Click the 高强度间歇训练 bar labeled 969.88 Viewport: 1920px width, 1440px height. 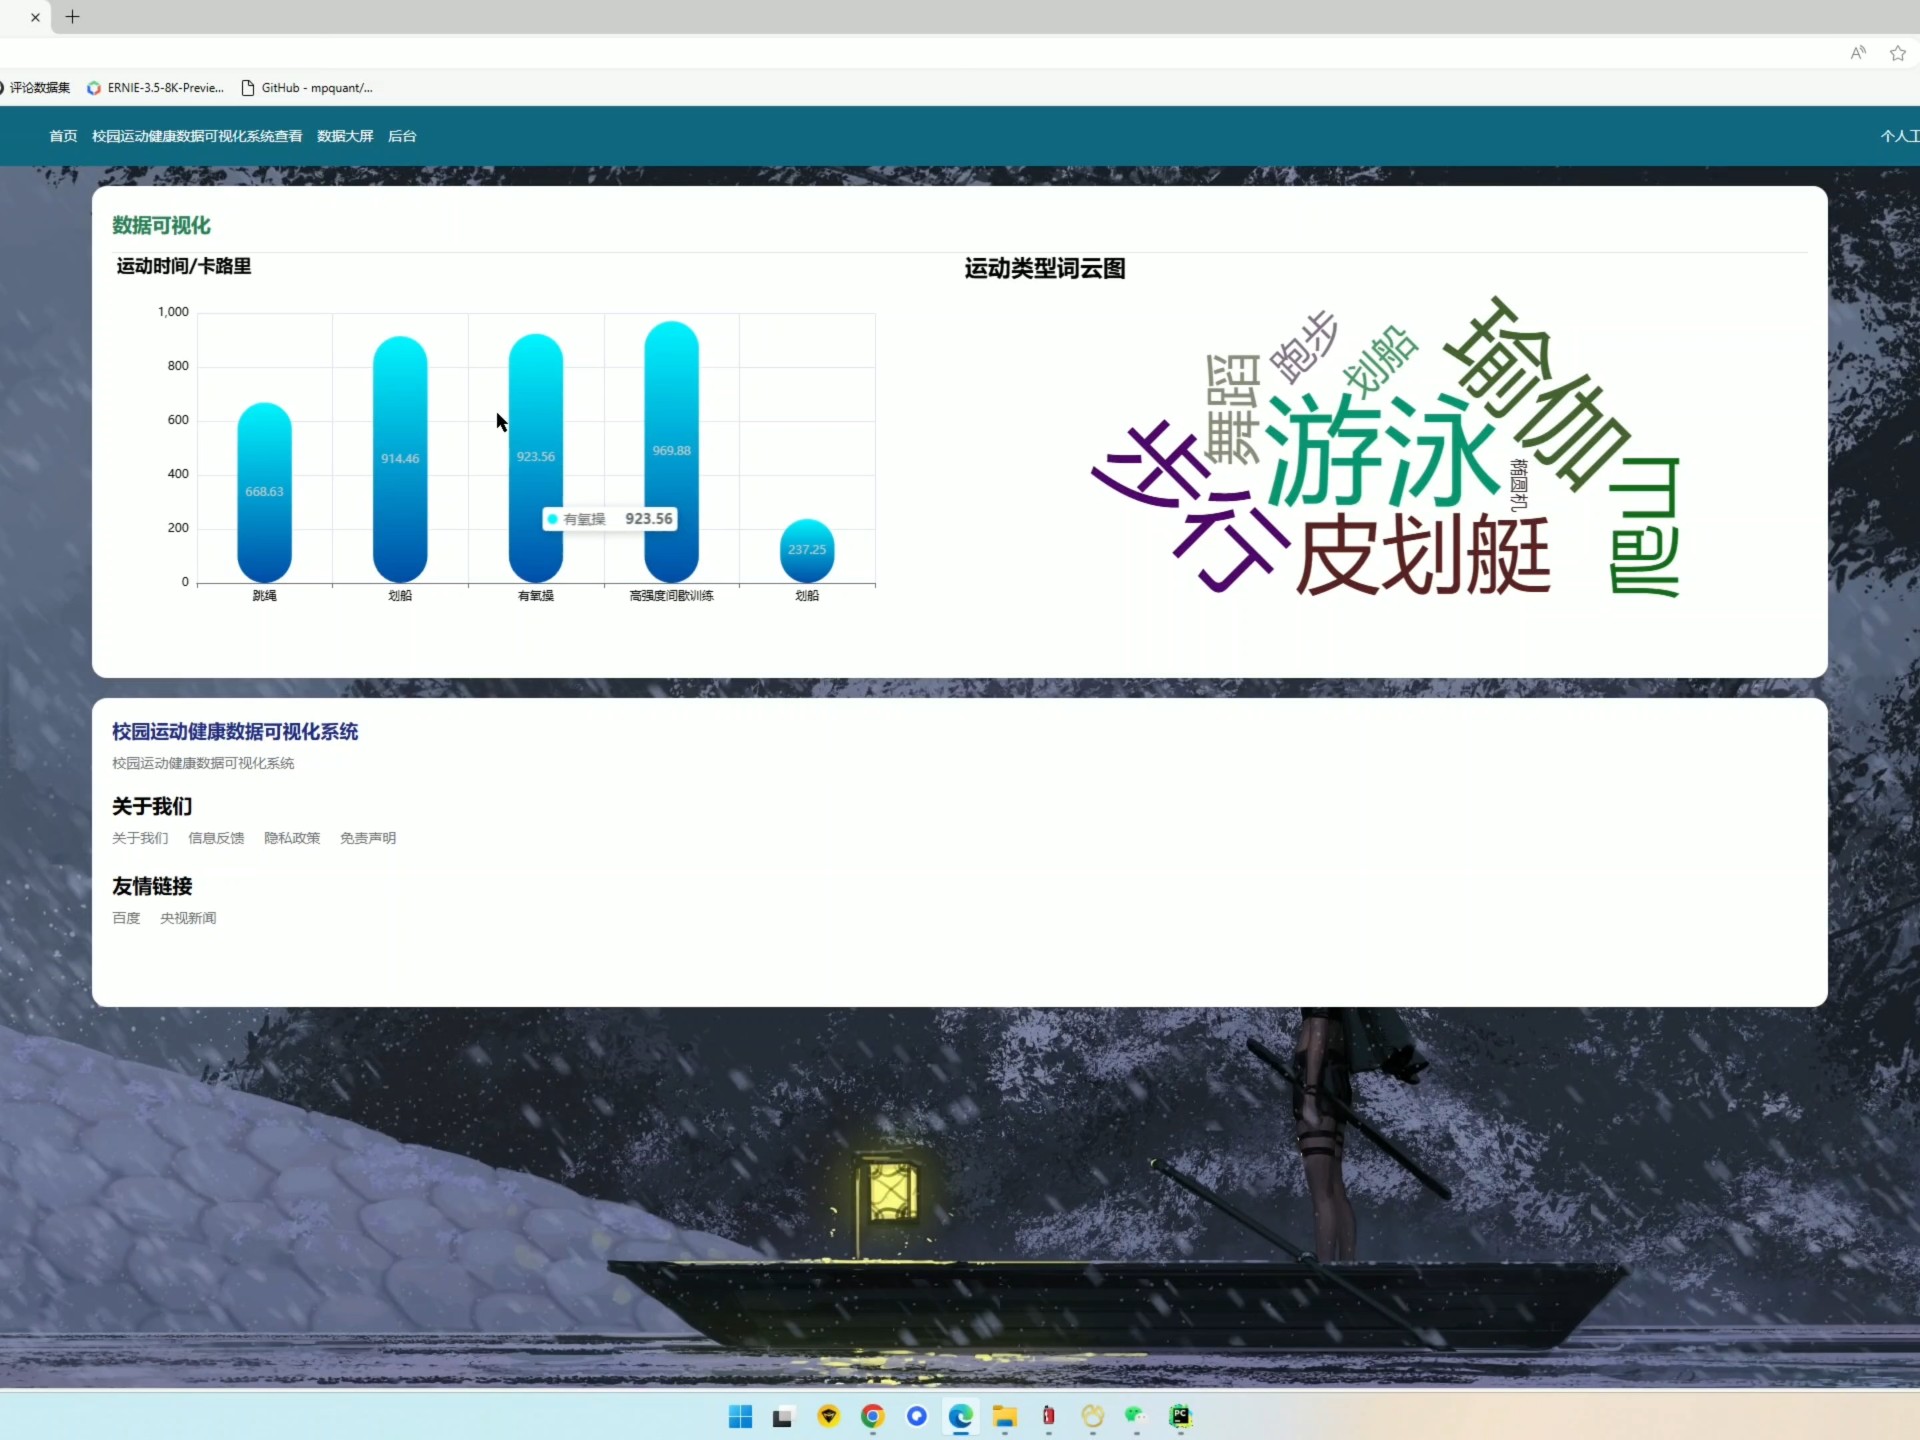[x=672, y=451]
